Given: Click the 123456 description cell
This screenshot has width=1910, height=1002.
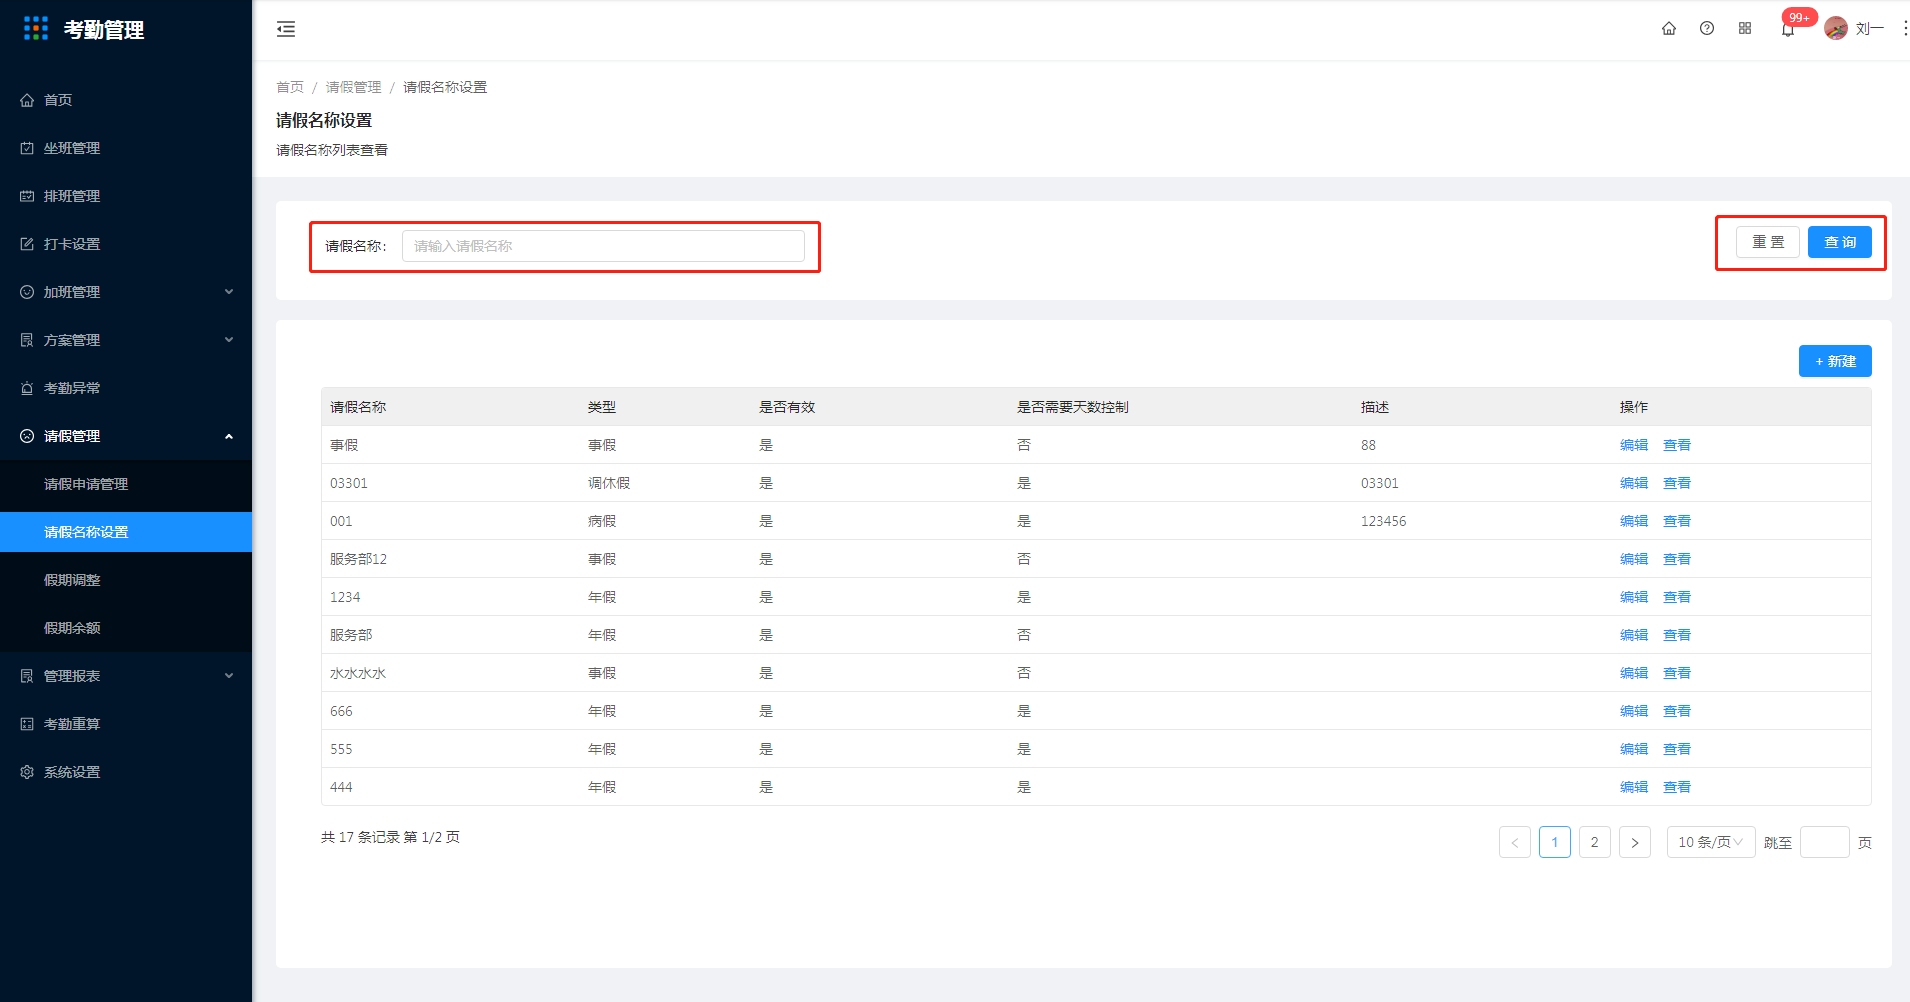Looking at the screenshot, I should point(1384,521).
